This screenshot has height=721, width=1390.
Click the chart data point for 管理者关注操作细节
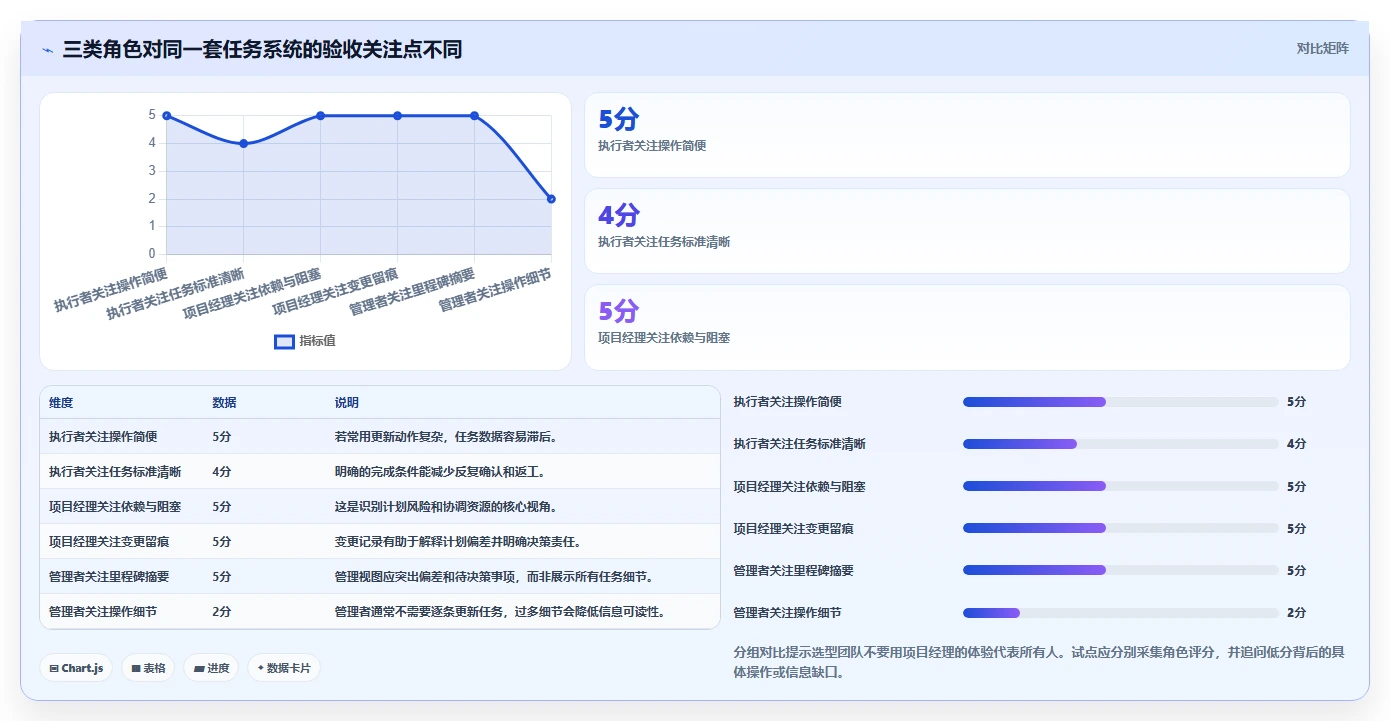click(551, 199)
